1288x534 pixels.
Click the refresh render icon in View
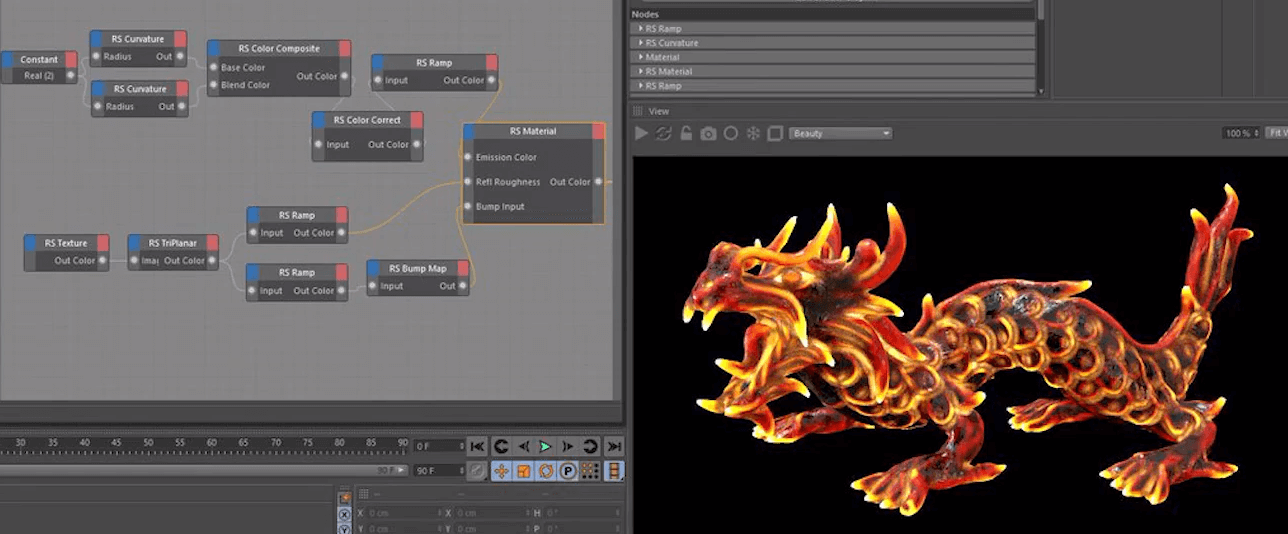[x=663, y=133]
